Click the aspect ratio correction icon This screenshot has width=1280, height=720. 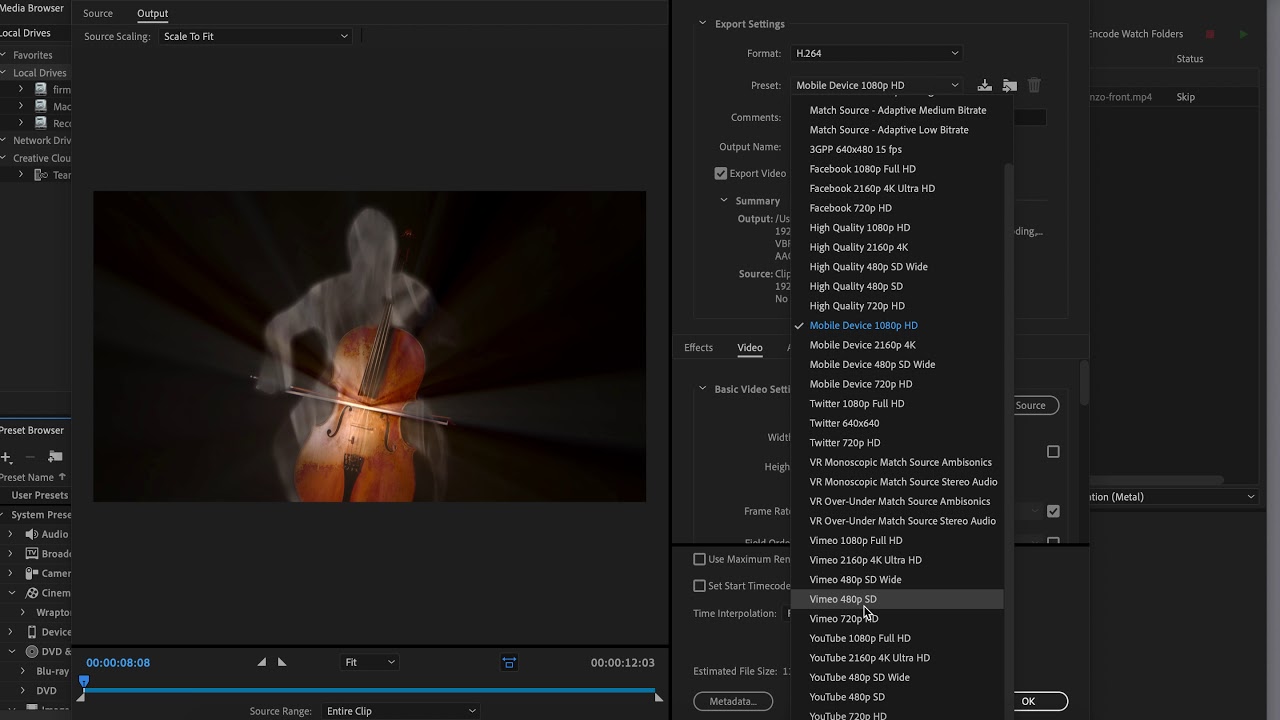pyautogui.click(x=509, y=662)
